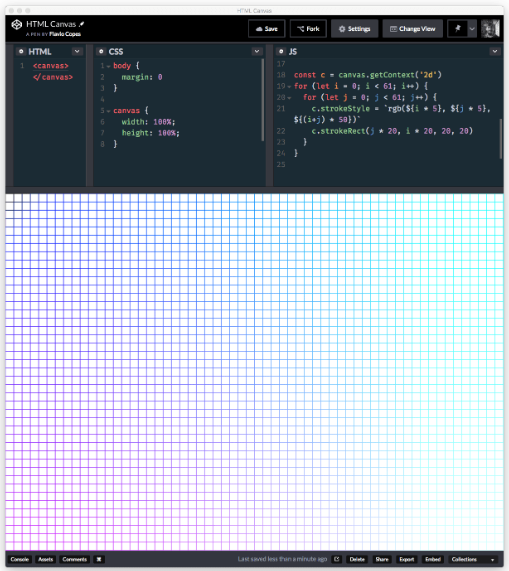Toggle the Console panel

coord(20,559)
